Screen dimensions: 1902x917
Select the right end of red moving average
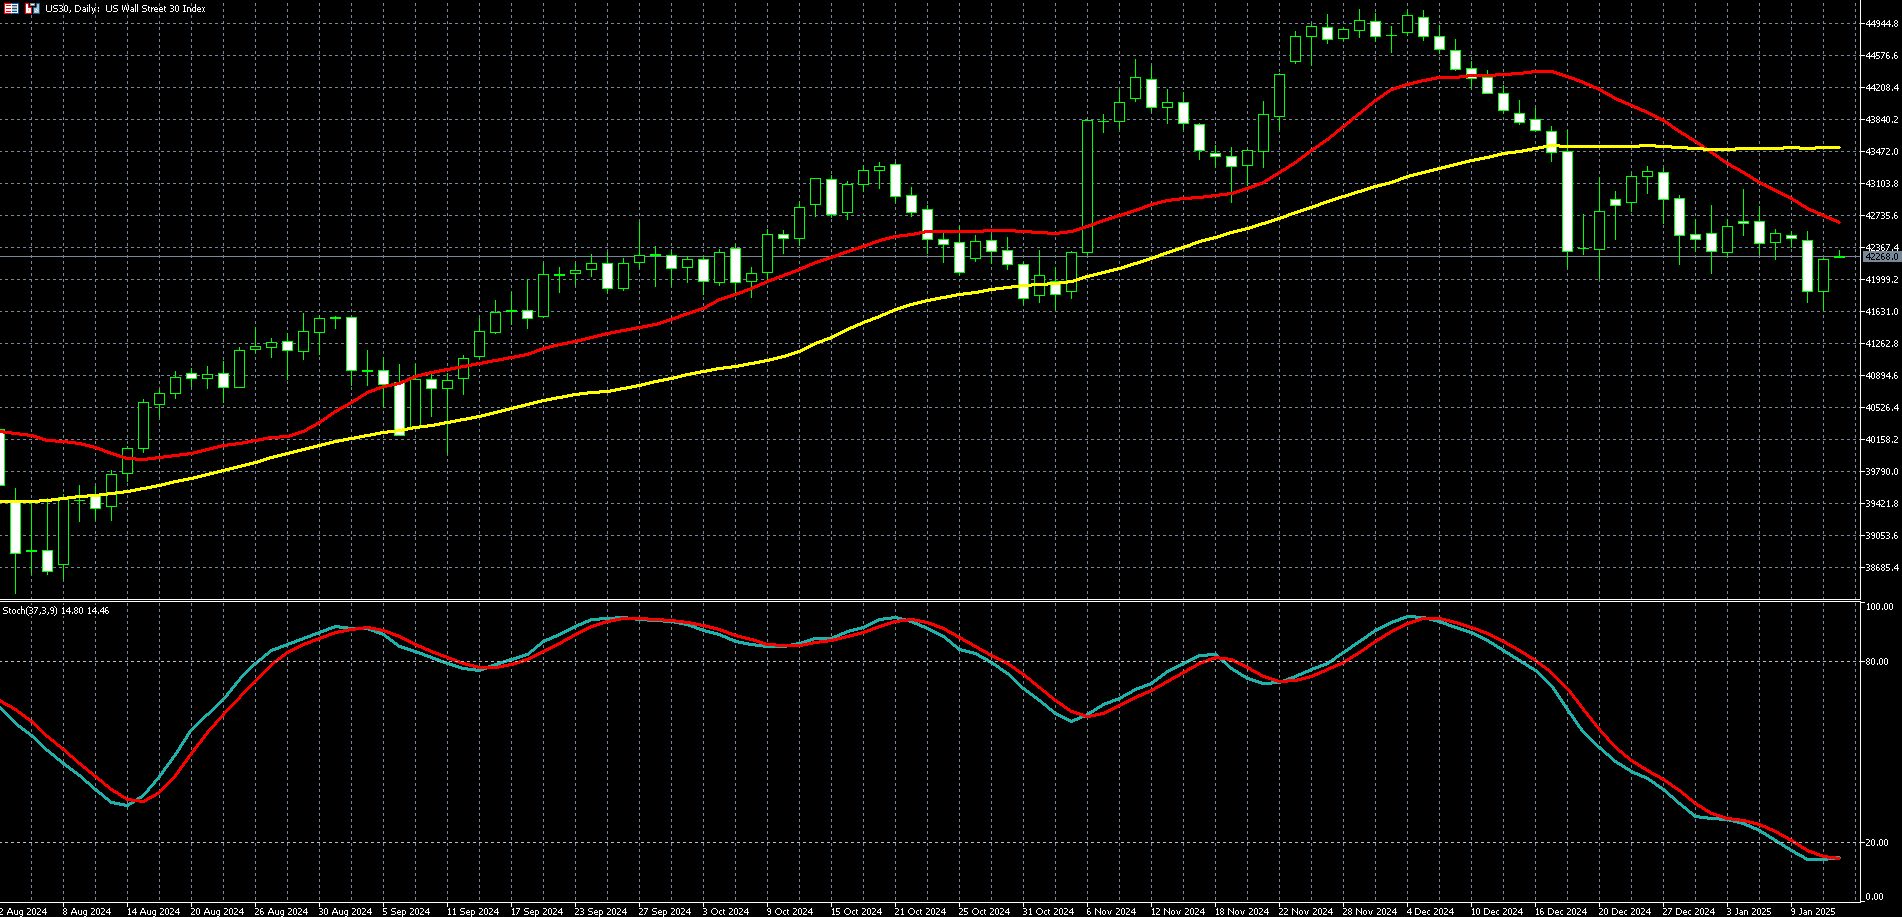[x=1838, y=221]
